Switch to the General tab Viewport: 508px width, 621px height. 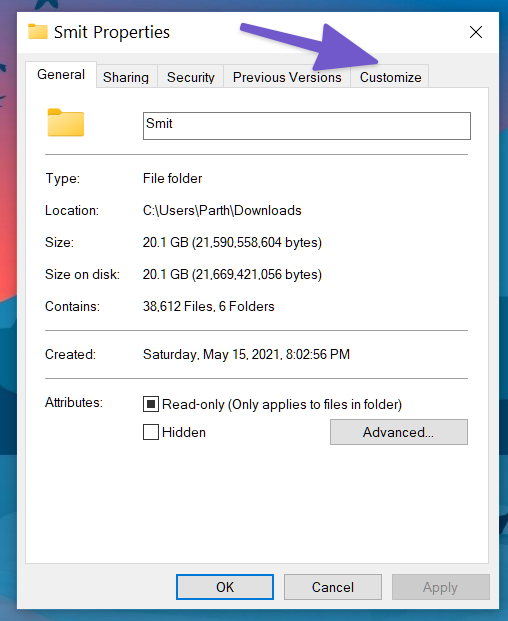pyautogui.click(x=61, y=74)
